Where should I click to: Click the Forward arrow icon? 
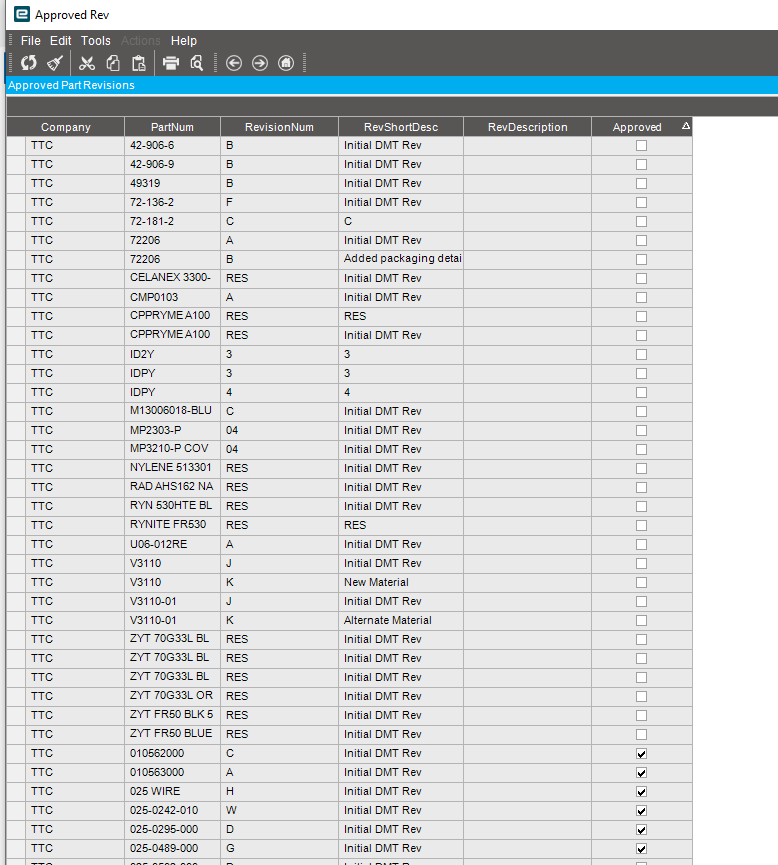pyautogui.click(x=260, y=63)
